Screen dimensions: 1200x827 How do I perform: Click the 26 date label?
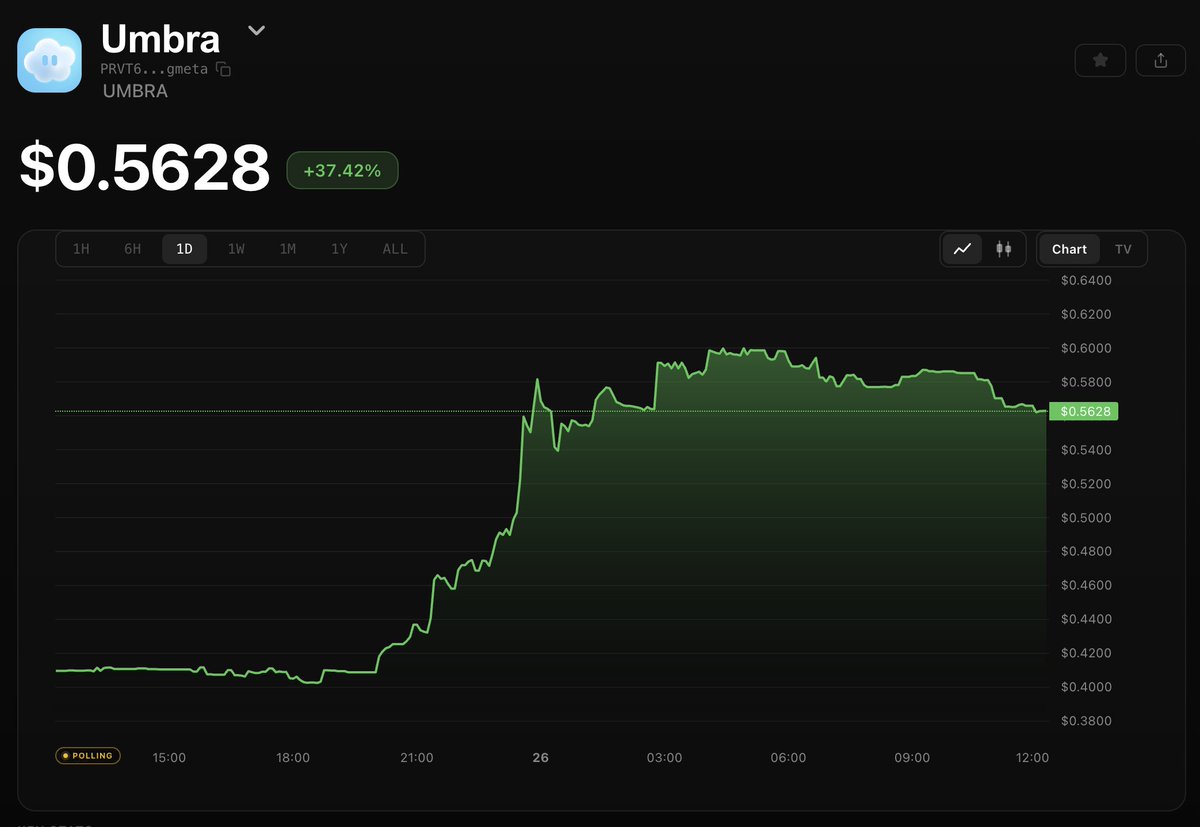tap(541, 758)
